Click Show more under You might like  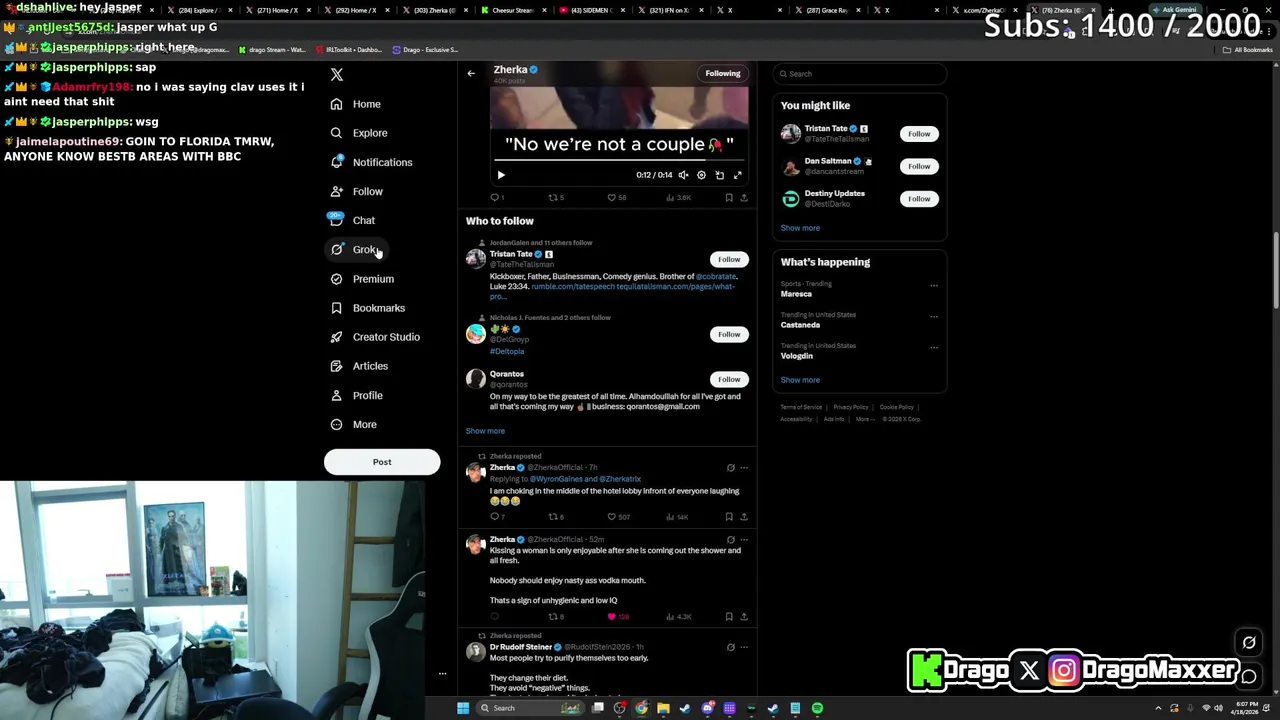pyautogui.click(x=800, y=228)
